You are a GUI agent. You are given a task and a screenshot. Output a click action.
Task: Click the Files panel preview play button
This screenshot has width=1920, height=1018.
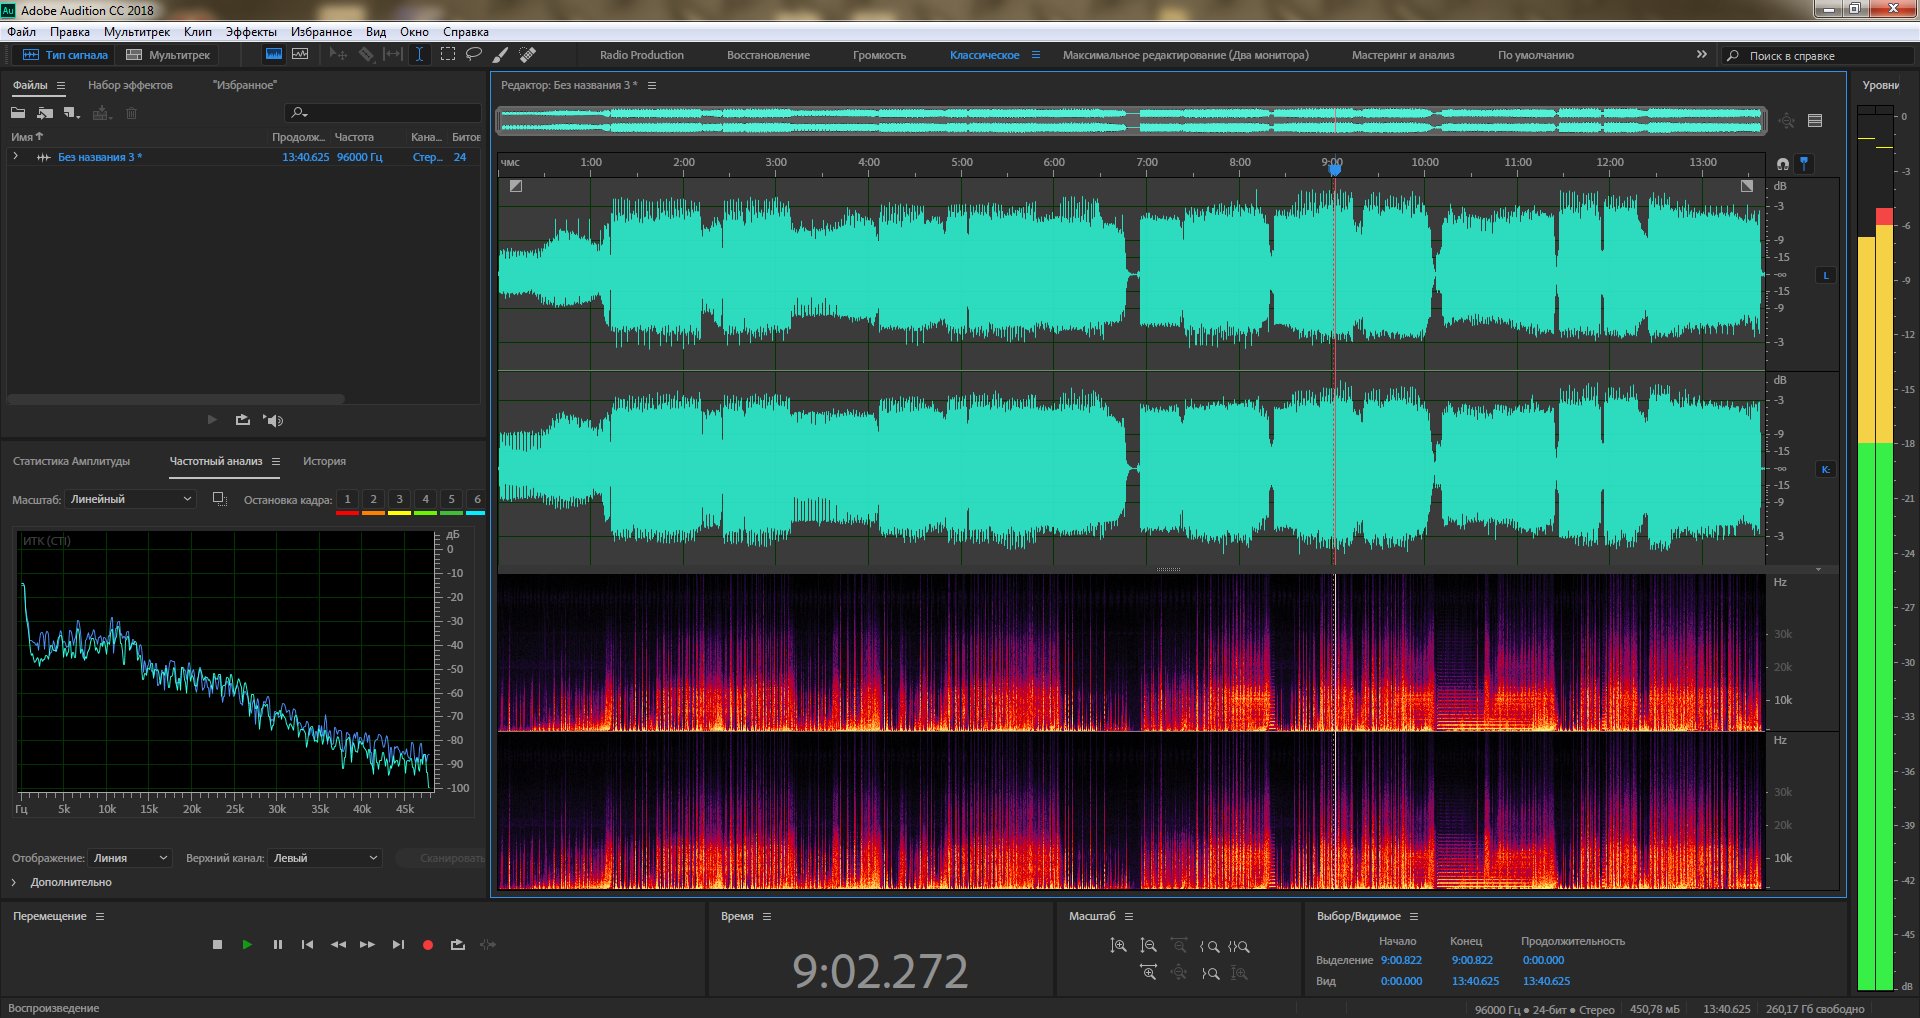coord(212,420)
